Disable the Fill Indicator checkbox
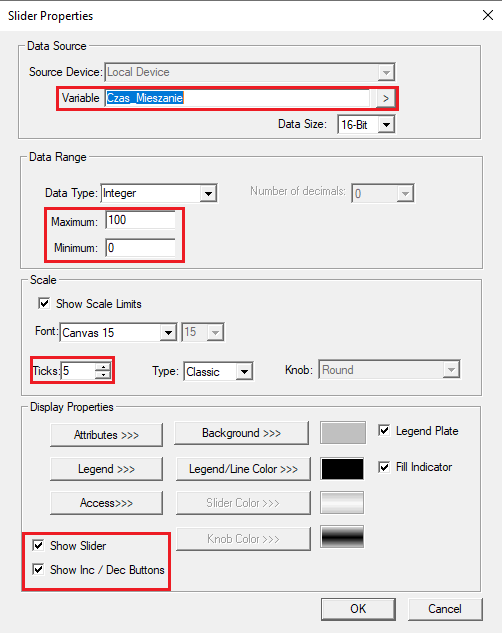502x633 pixels. [x=384, y=467]
